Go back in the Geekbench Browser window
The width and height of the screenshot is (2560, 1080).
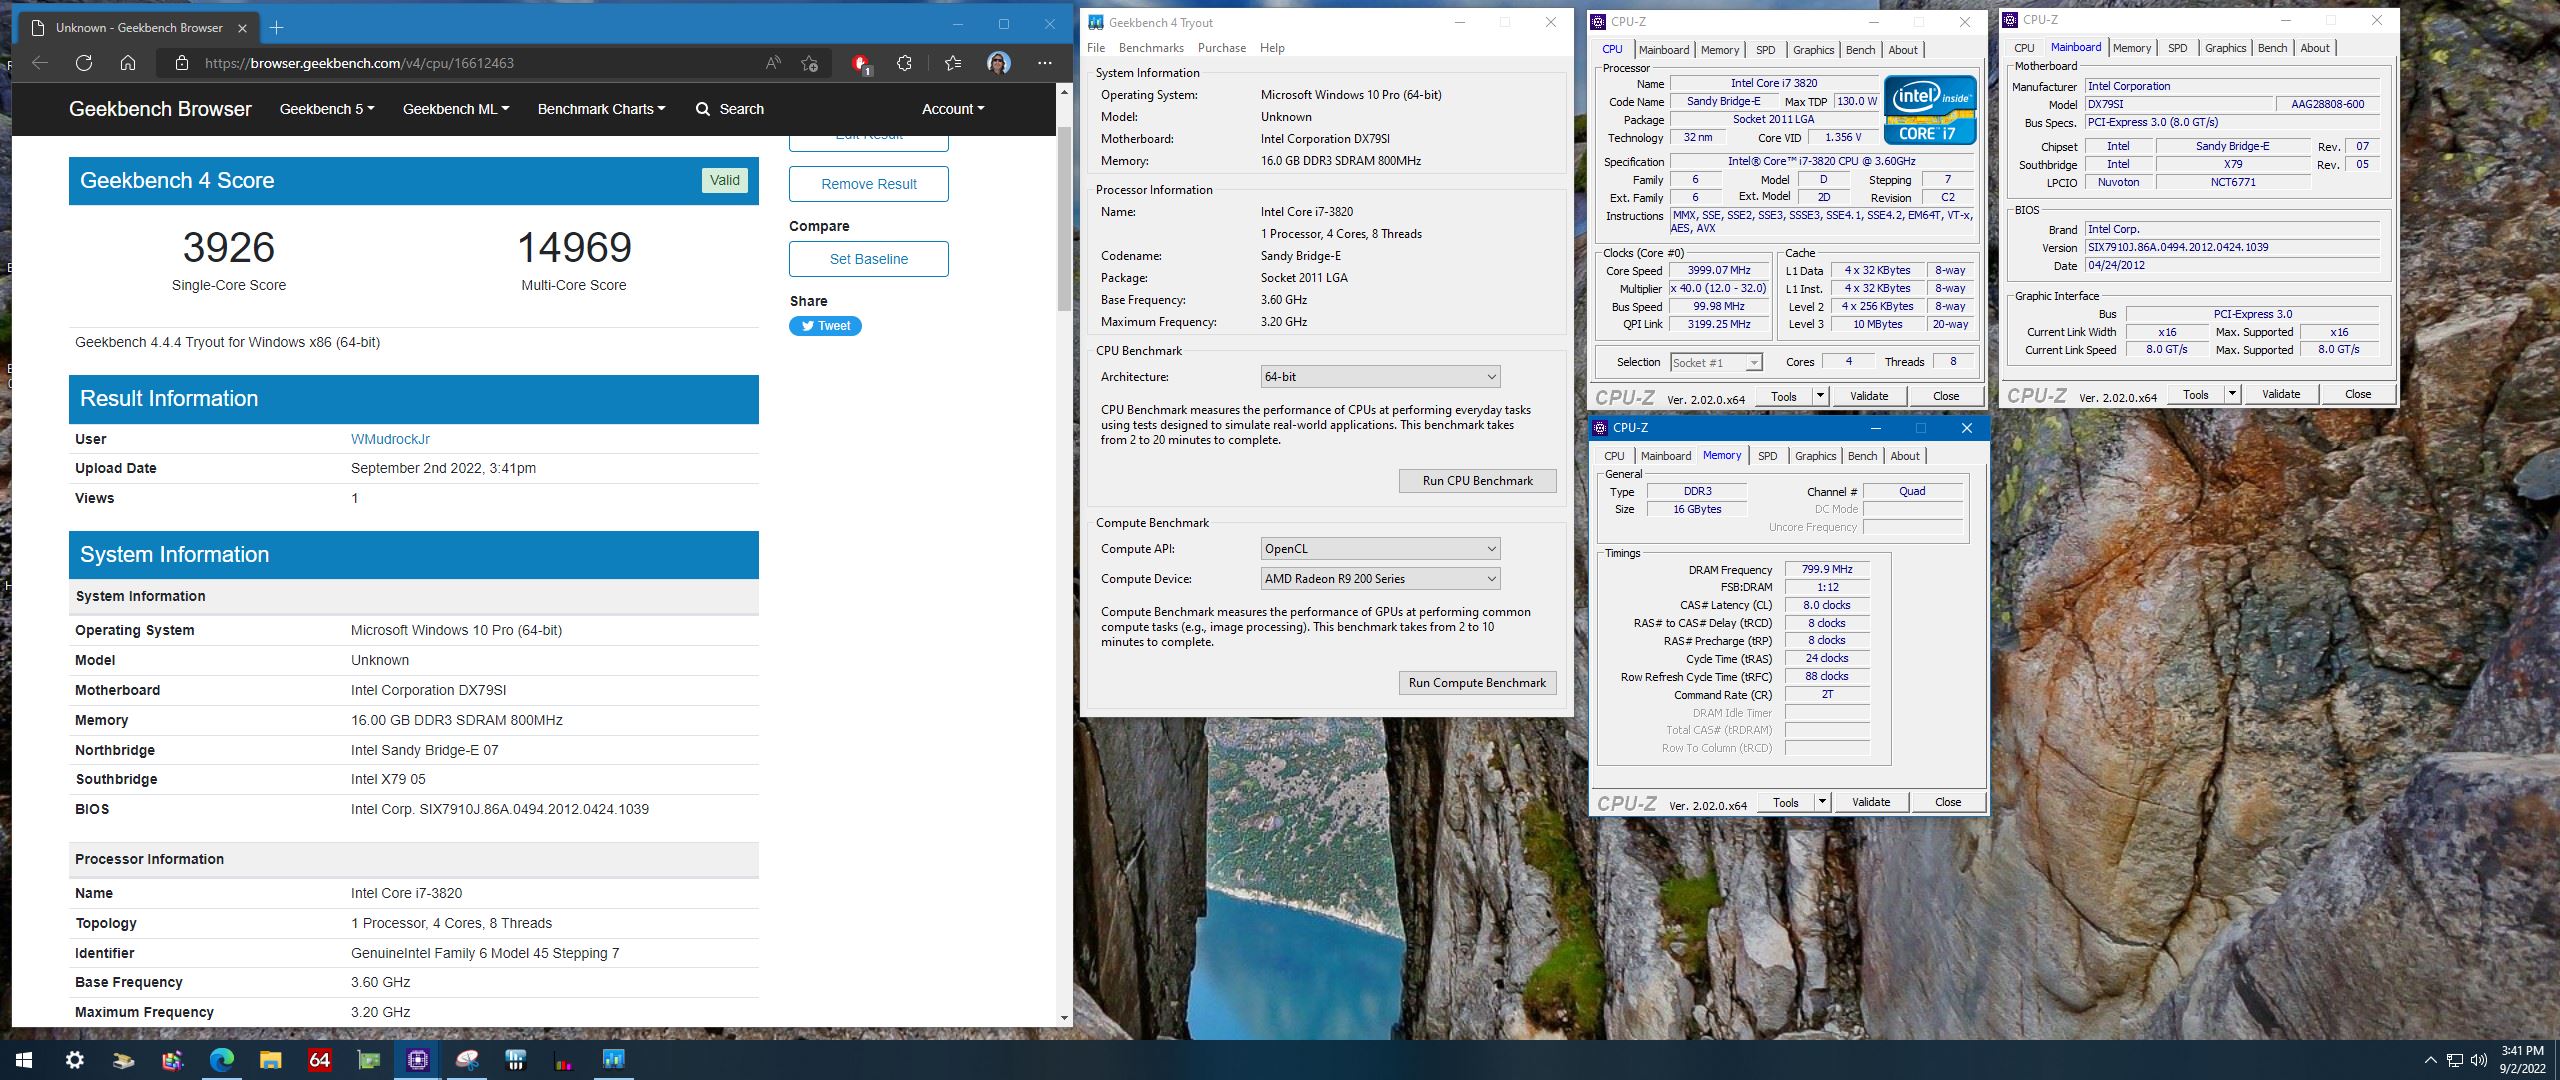(x=40, y=63)
